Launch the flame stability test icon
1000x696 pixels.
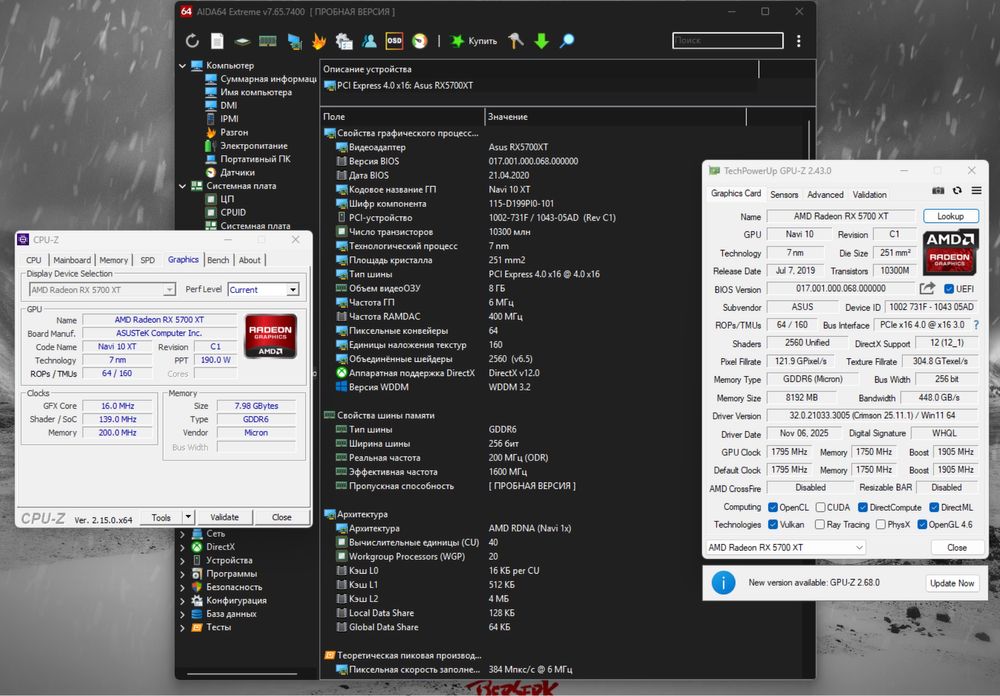[x=319, y=41]
